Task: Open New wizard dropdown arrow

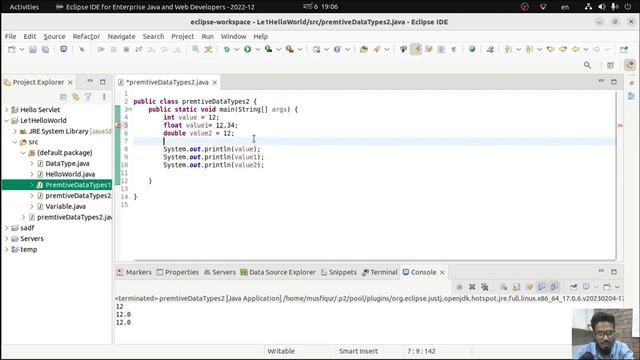Action: pyautogui.click(x=22, y=49)
